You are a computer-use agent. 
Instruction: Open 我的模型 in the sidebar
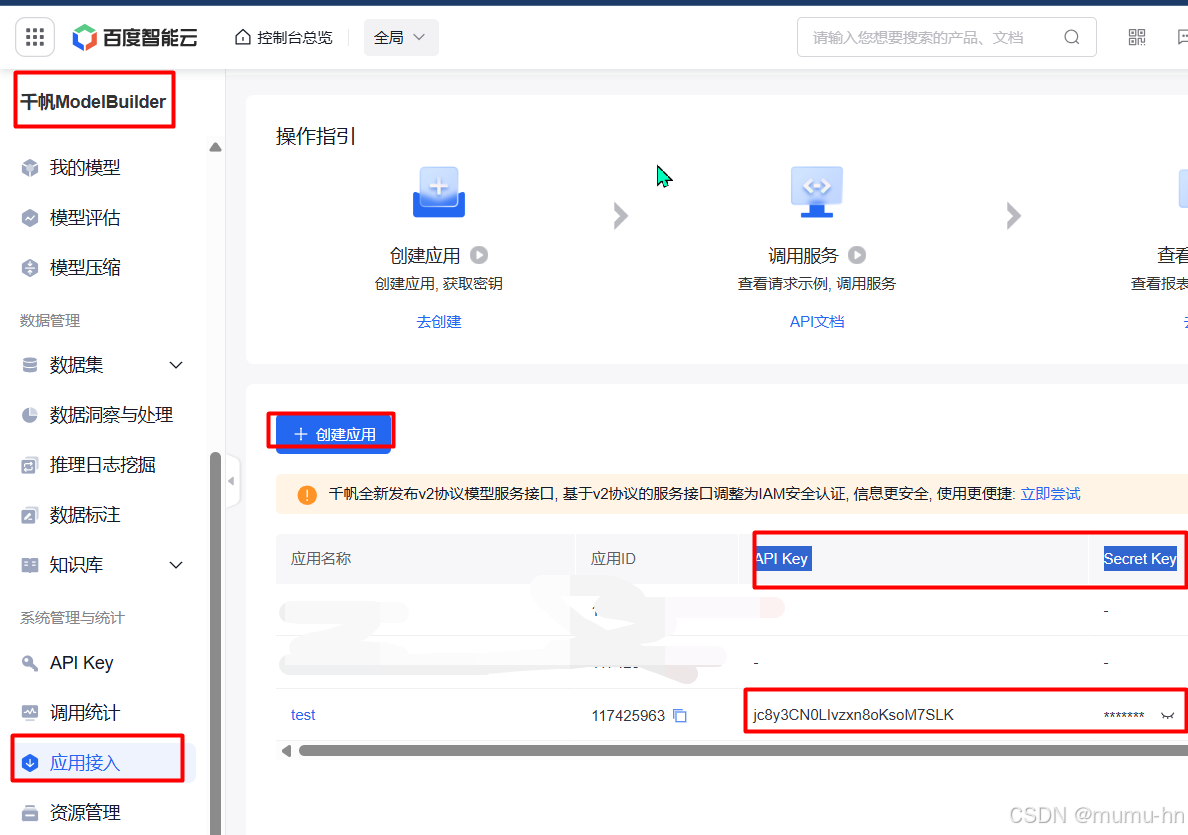85,167
